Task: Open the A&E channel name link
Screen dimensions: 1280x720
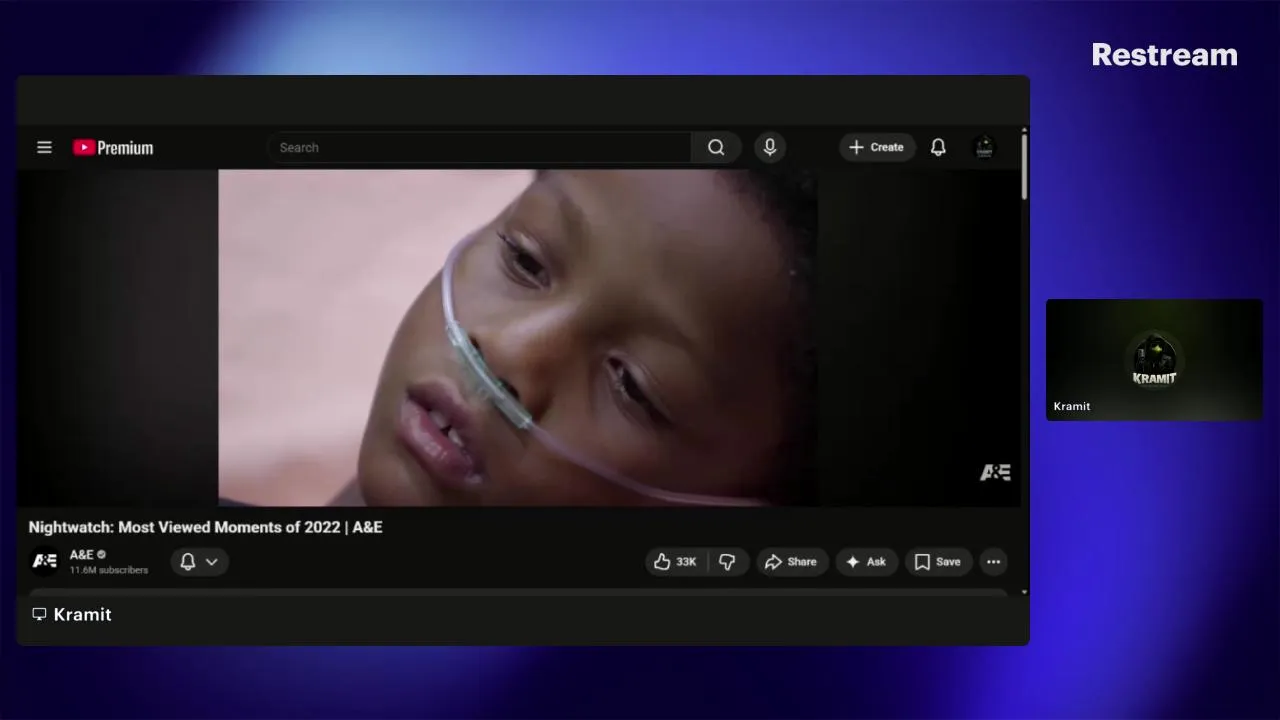Action: pos(82,554)
